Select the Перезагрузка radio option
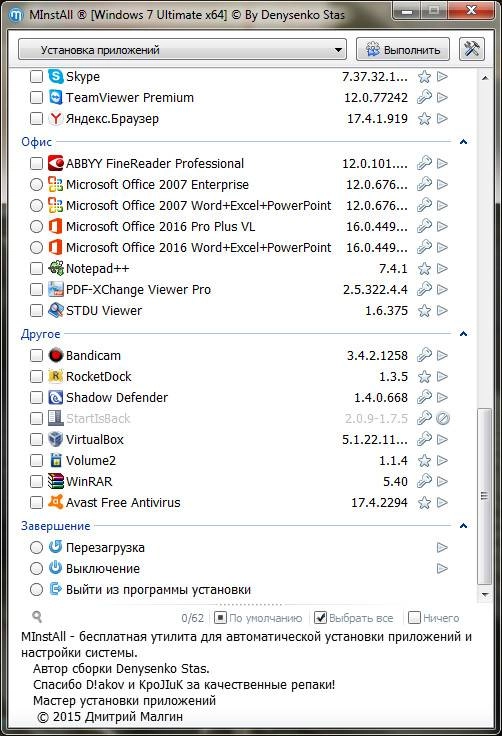This screenshot has height=736, width=502. coord(36,547)
